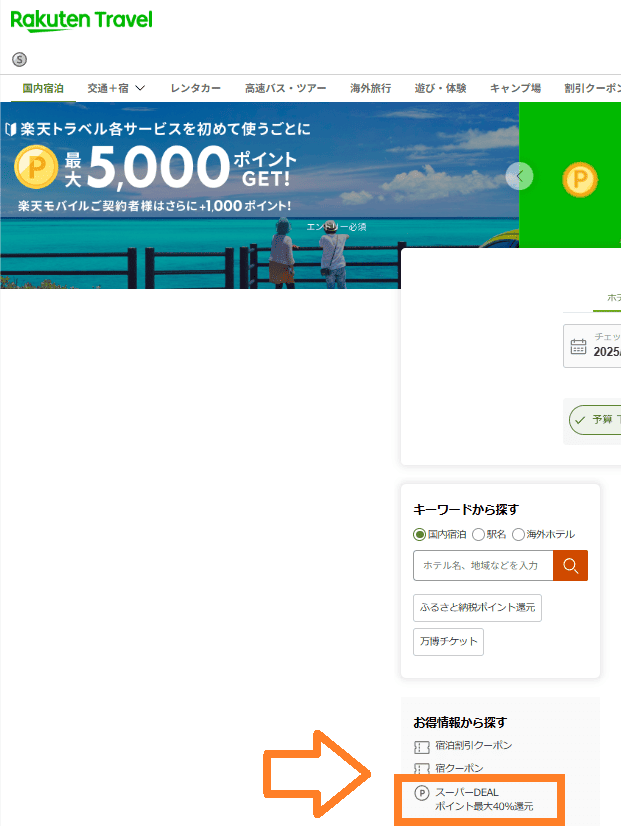Click the orange search magnifier button
This screenshot has height=826, width=621.
click(x=570, y=566)
